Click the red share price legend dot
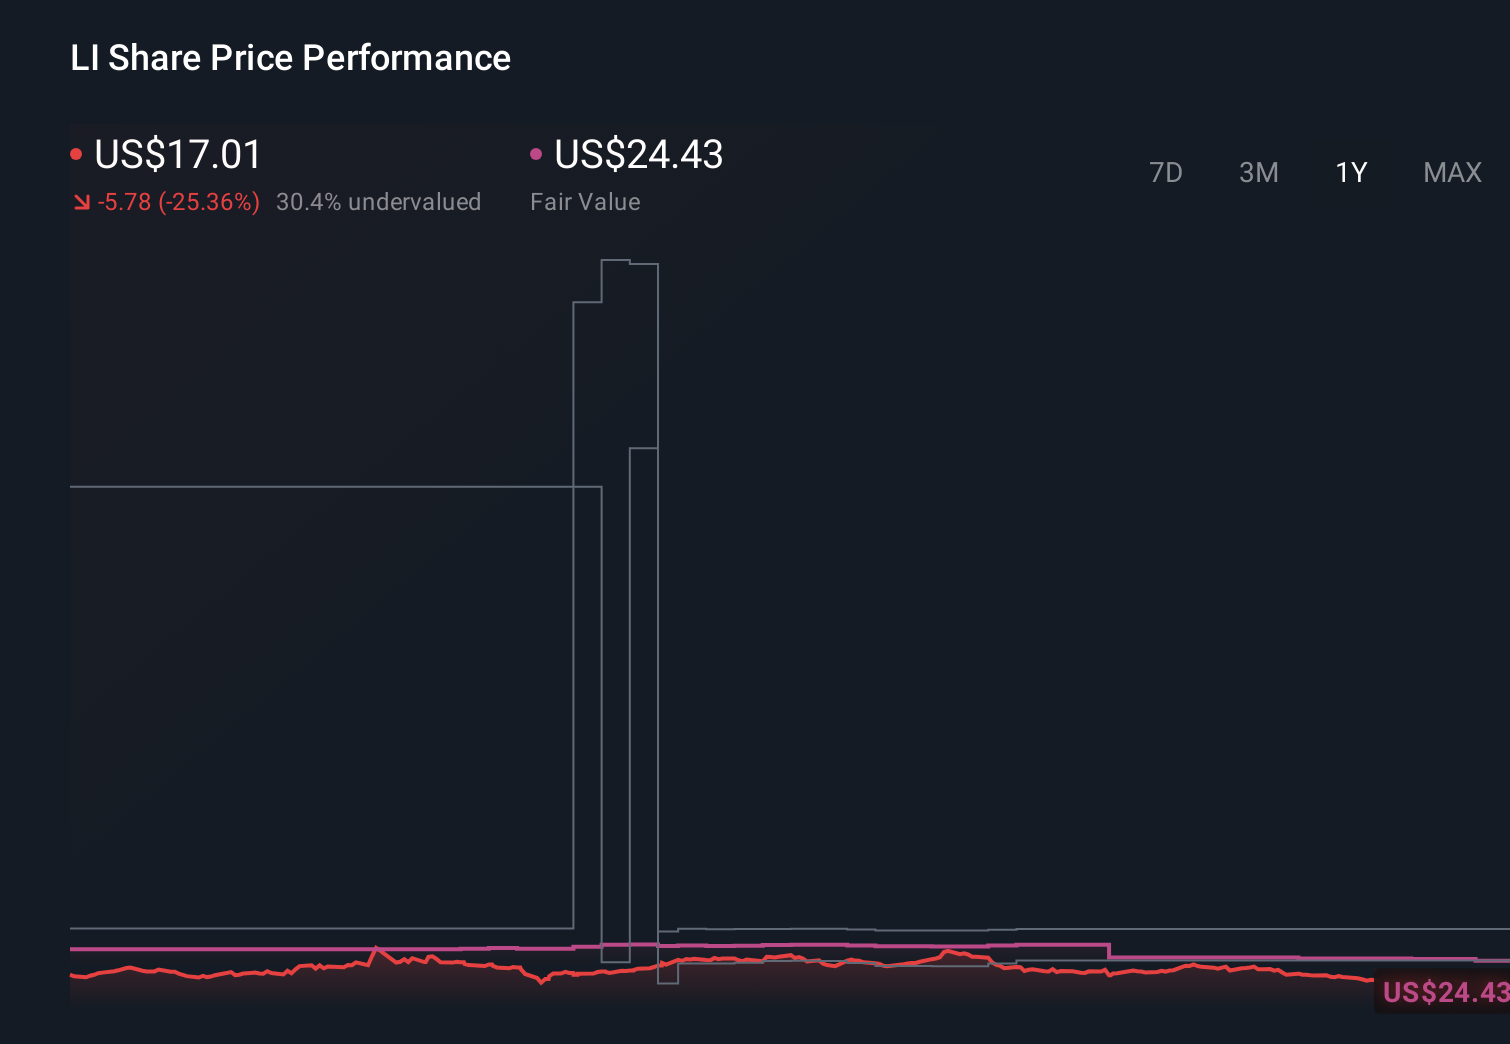The height and width of the screenshot is (1044, 1510). (76, 154)
